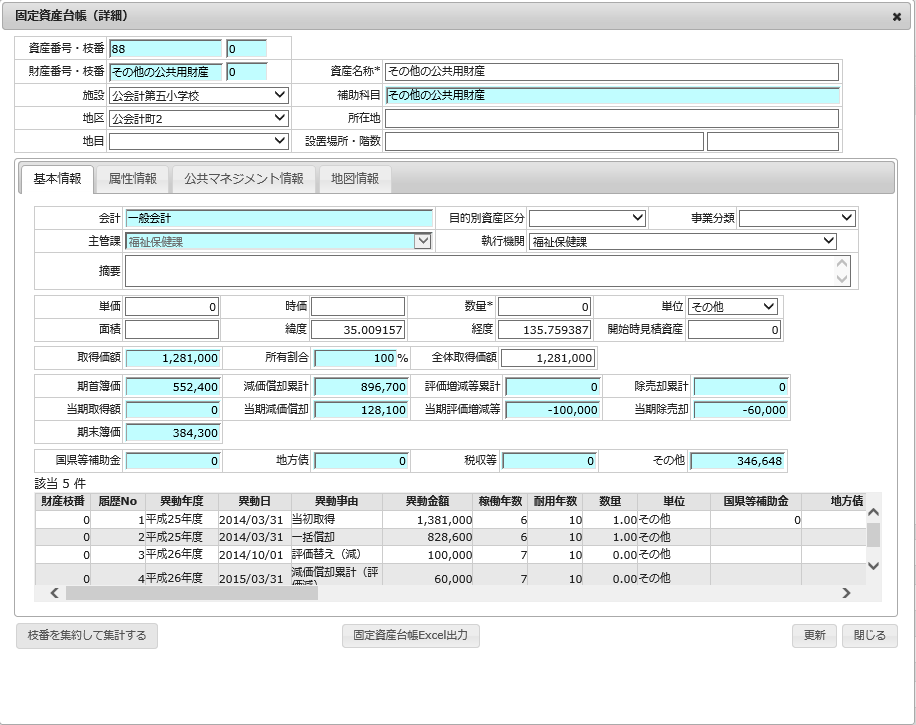916x725 pixels.
Task: Focus the 数量 input field
Action: tap(544, 307)
